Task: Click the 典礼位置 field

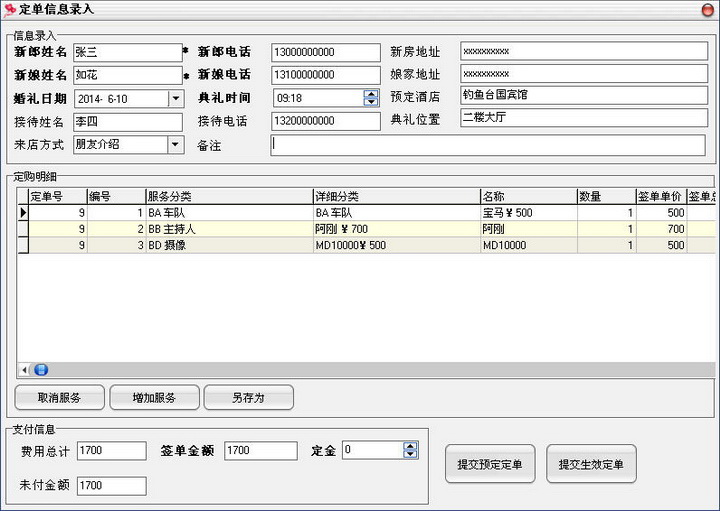Action: (584, 118)
